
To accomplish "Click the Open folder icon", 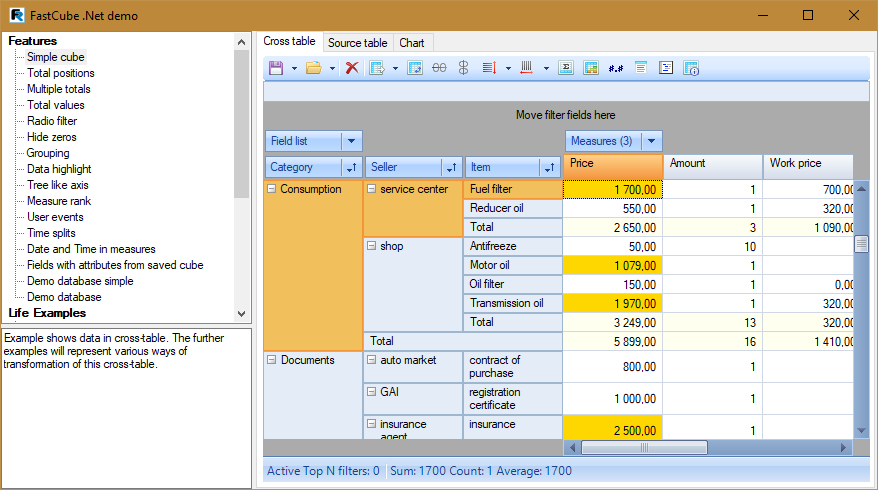I will (313, 68).
